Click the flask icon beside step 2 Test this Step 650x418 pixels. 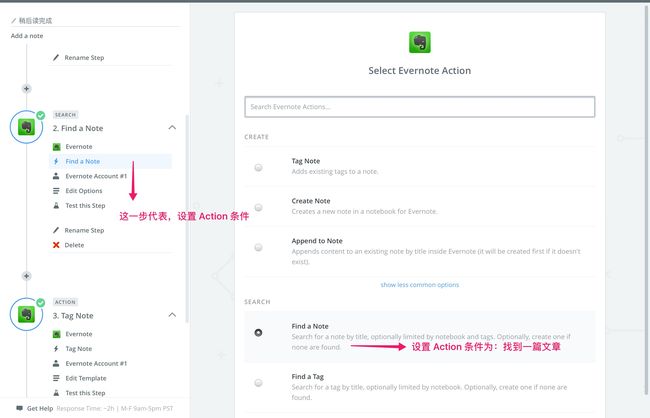click(56, 205)
